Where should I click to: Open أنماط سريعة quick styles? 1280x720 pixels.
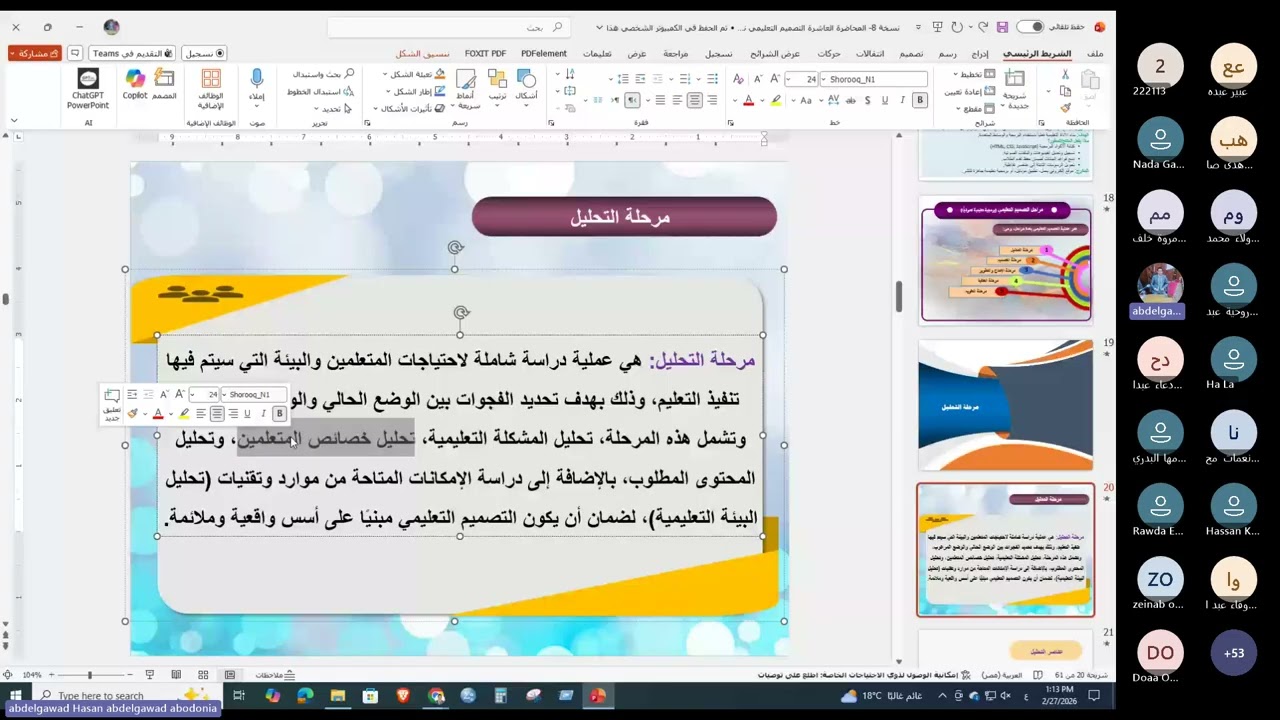pyautogui.click(x=466, y=90)
